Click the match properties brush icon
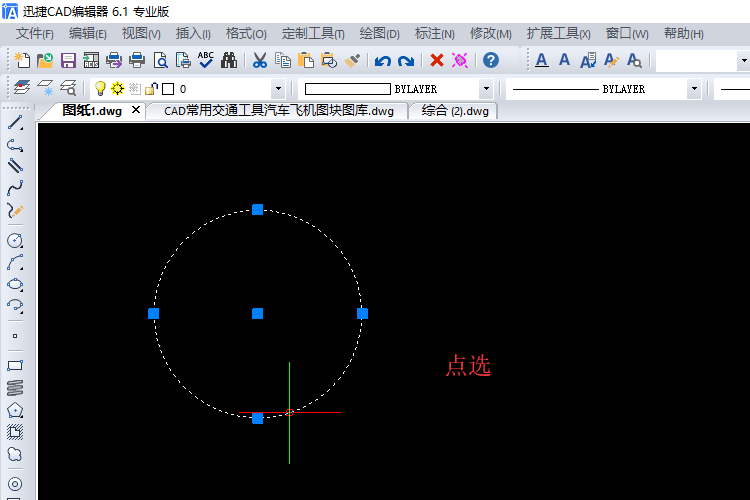This screenshot has width=750, height=500. pyautogui.click(x=352, y=61)
